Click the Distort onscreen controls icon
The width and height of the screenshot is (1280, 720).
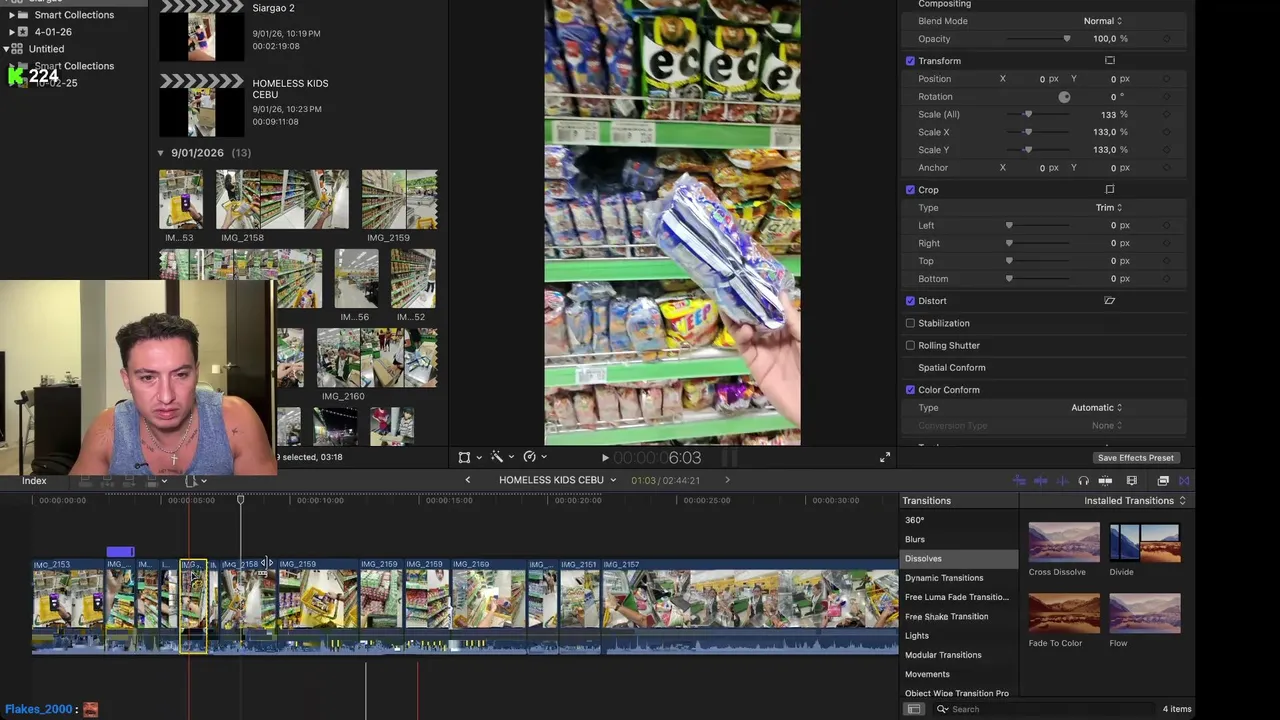point(1109,301)
